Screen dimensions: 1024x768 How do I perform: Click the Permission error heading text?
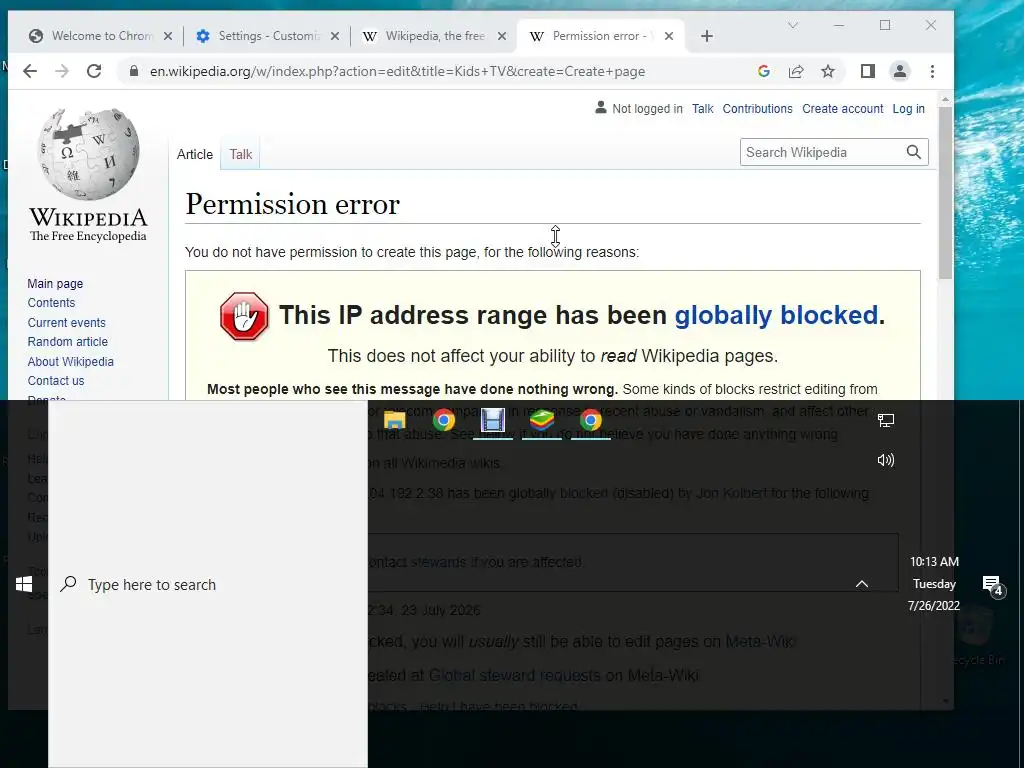(x=292, y=204)
